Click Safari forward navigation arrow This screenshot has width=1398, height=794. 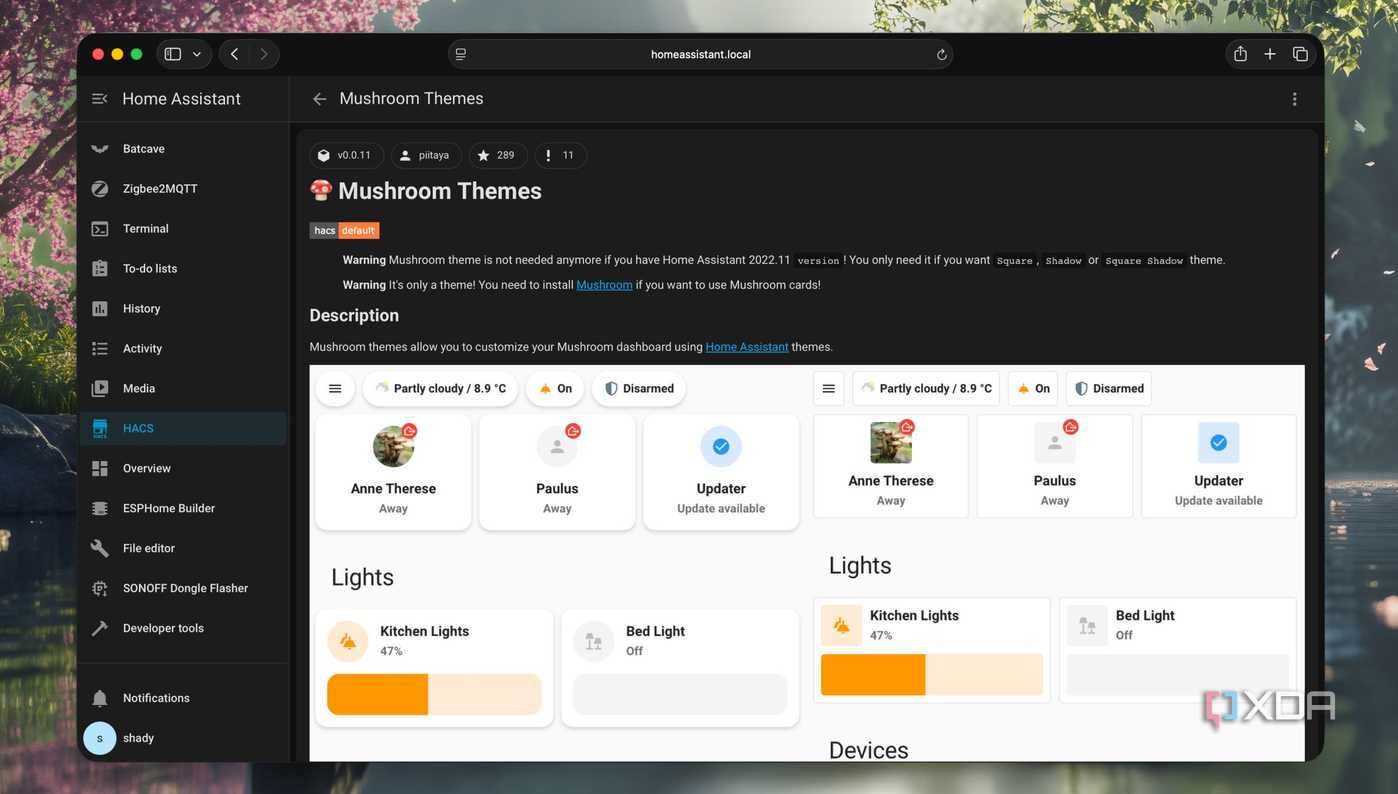point(264,54)
